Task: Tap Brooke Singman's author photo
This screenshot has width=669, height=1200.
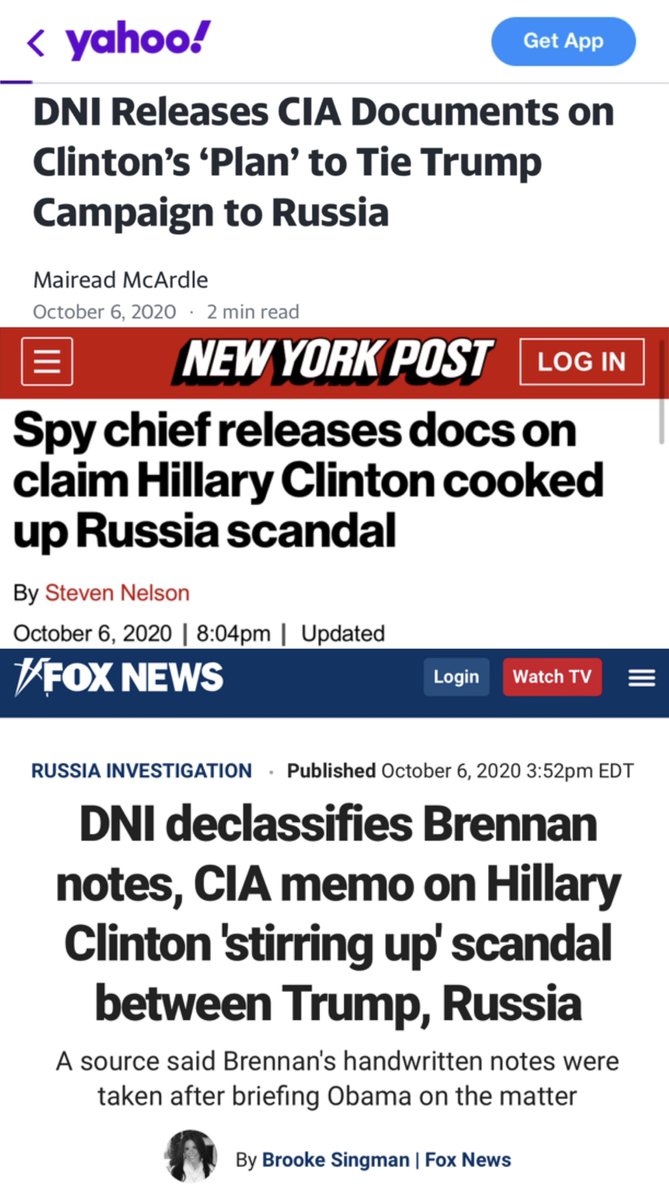Action: click(190, 1159)
